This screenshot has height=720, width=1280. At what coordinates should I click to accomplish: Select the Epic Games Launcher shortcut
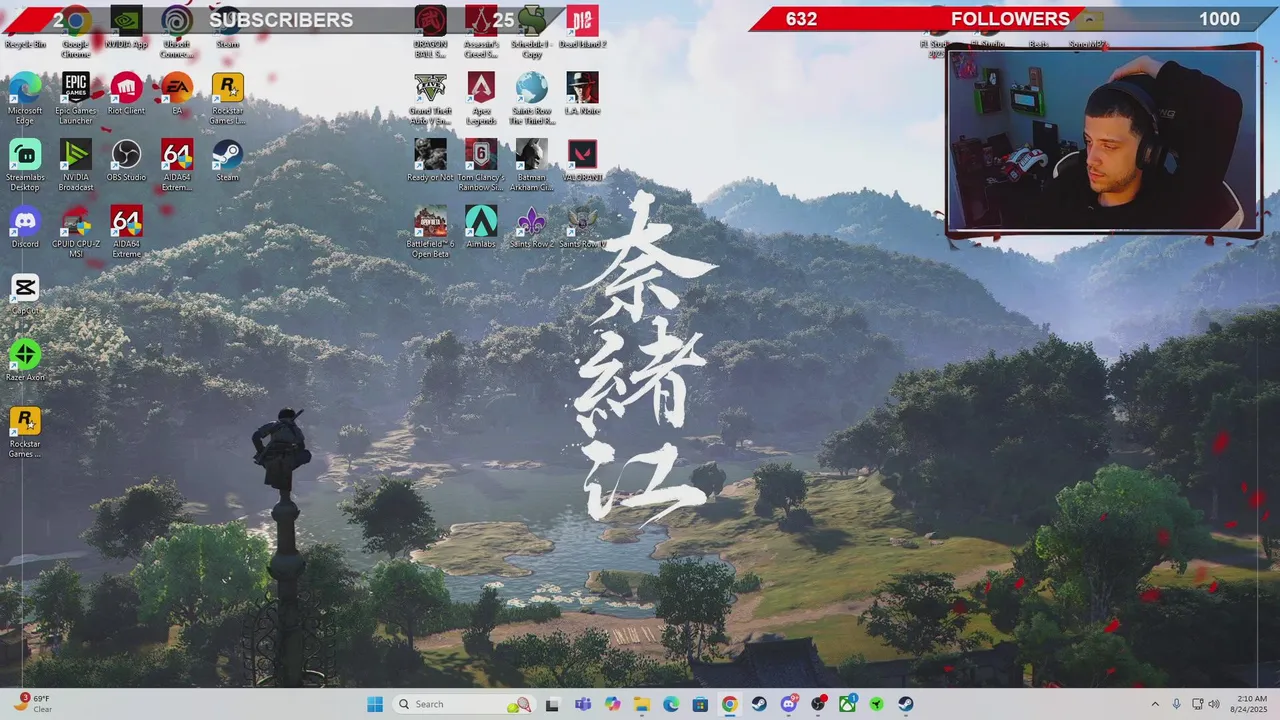click(76, 98)
